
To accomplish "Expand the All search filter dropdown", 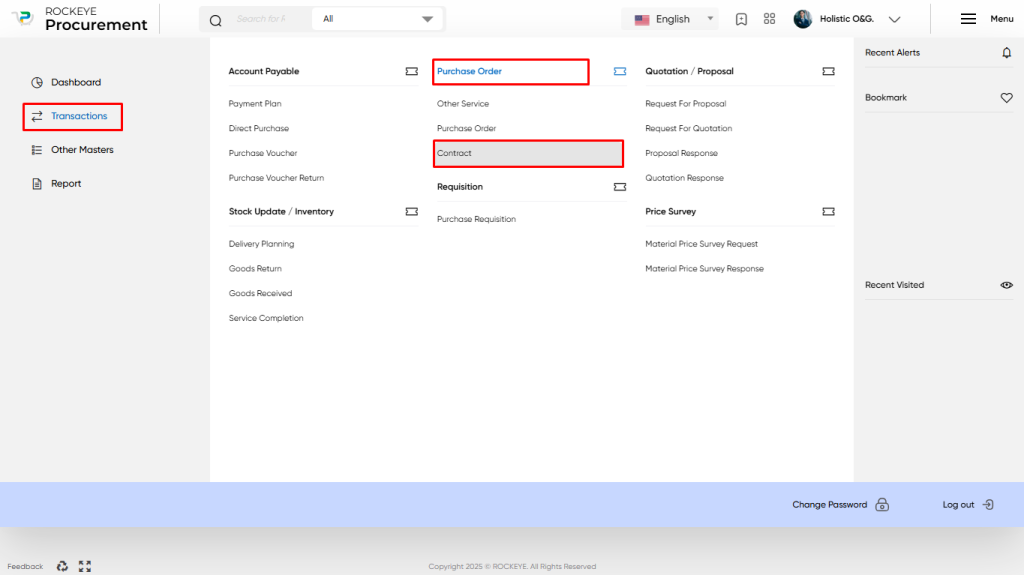I will click(377, 19).
